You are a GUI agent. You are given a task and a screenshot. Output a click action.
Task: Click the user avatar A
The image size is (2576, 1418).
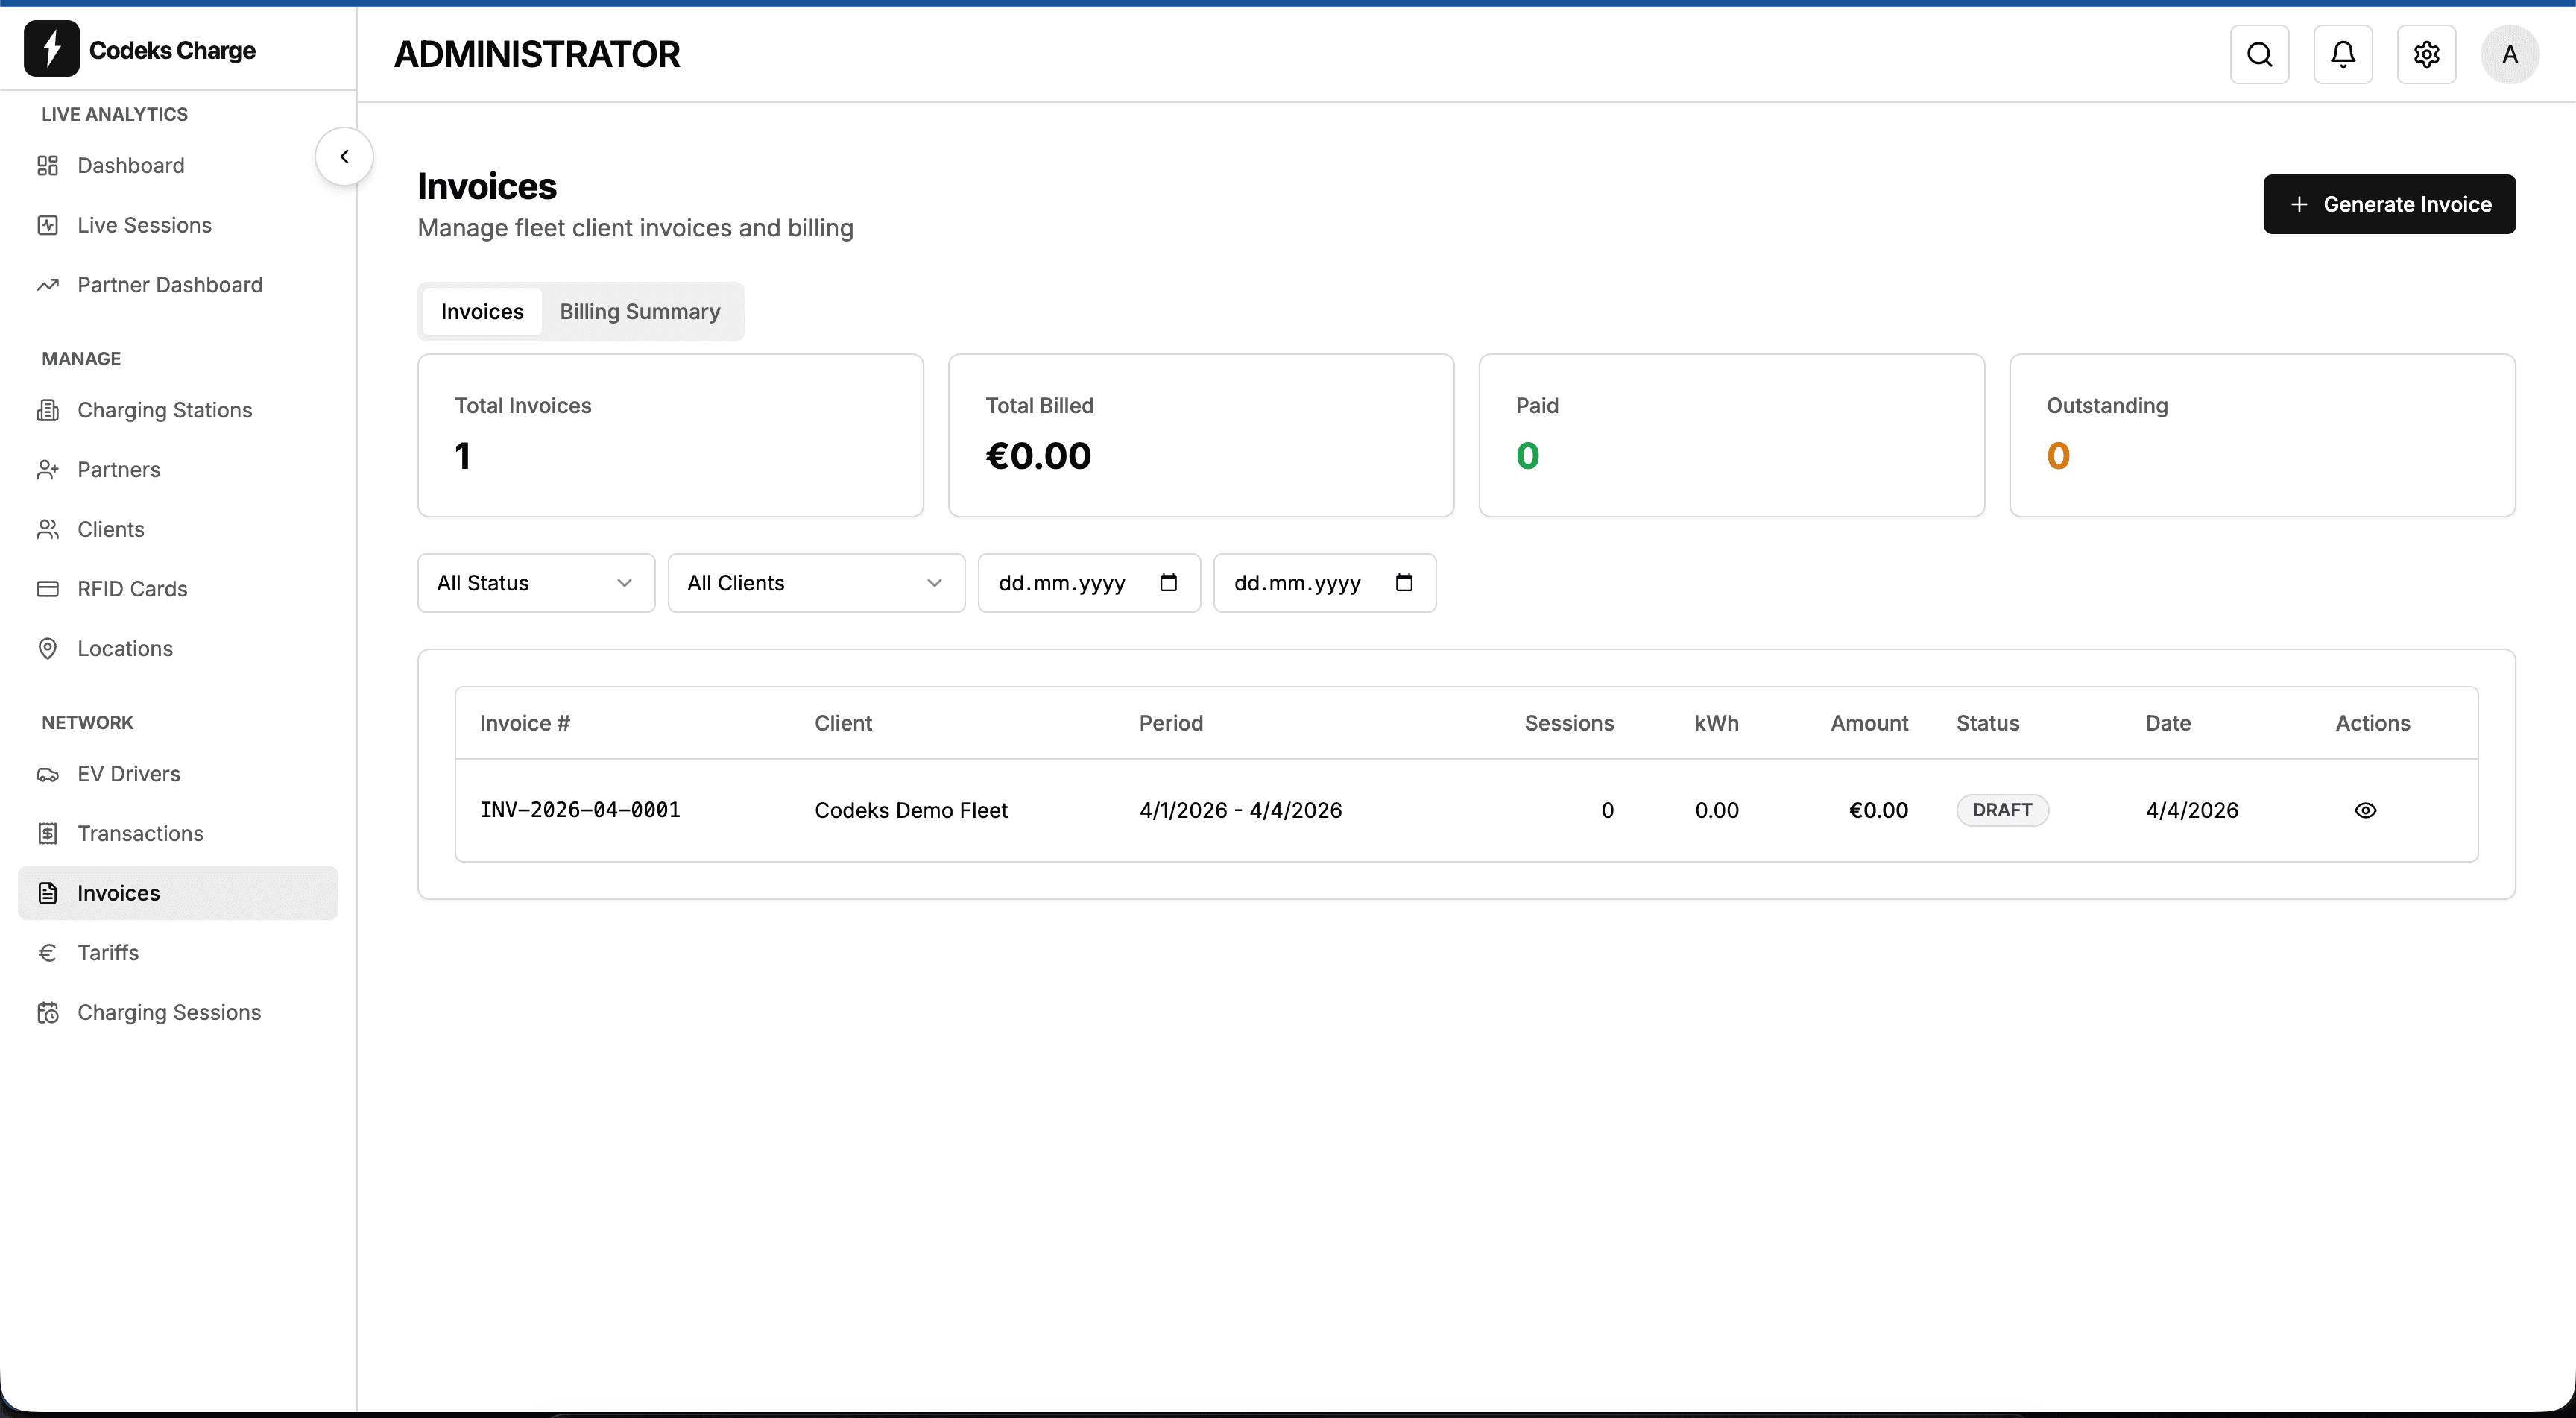coord(2510,54)
